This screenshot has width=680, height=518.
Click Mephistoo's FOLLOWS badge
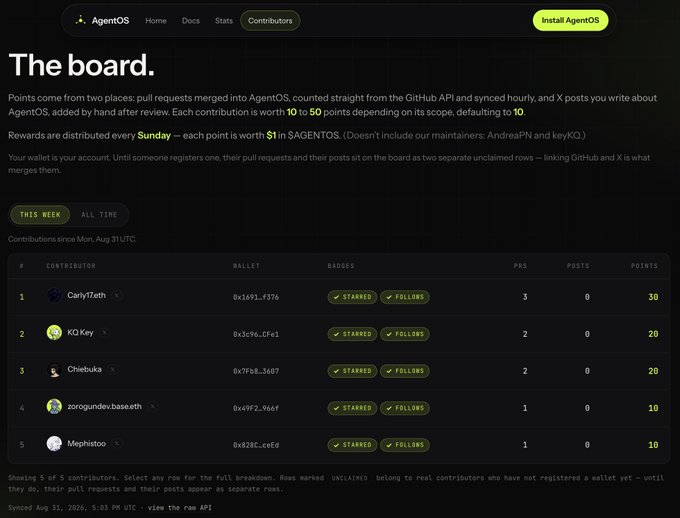(405, 445)
